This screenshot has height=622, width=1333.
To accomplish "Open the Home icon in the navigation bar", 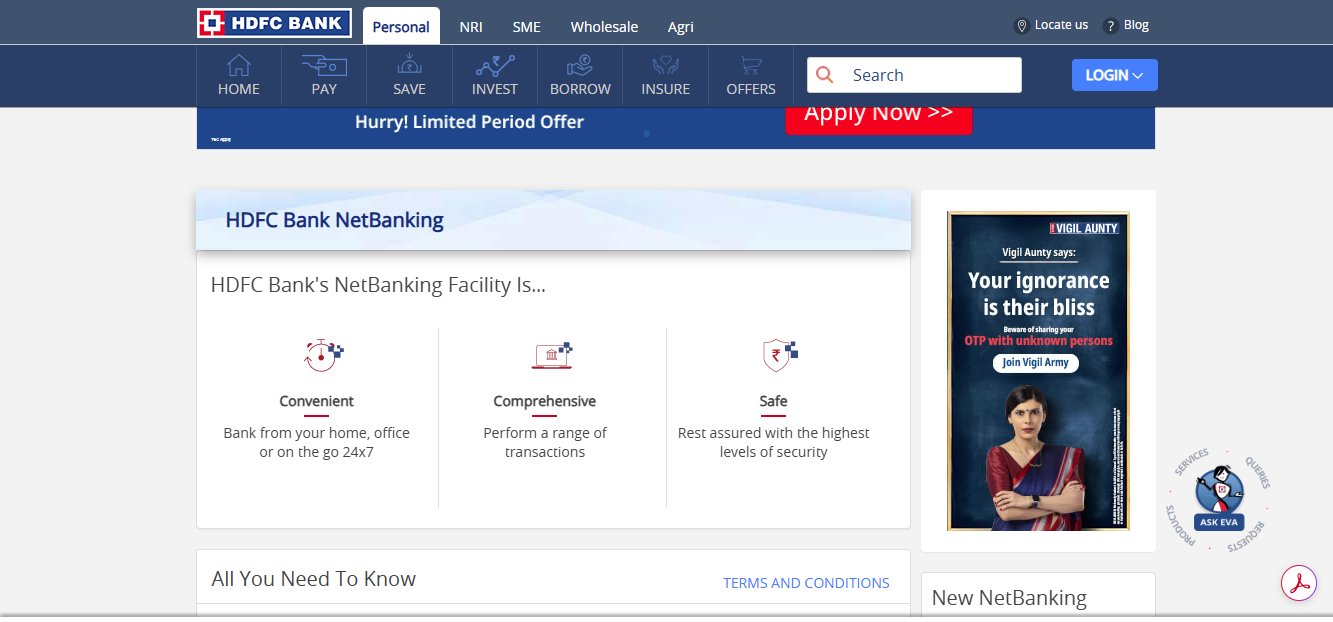I will tap(238, 66).
